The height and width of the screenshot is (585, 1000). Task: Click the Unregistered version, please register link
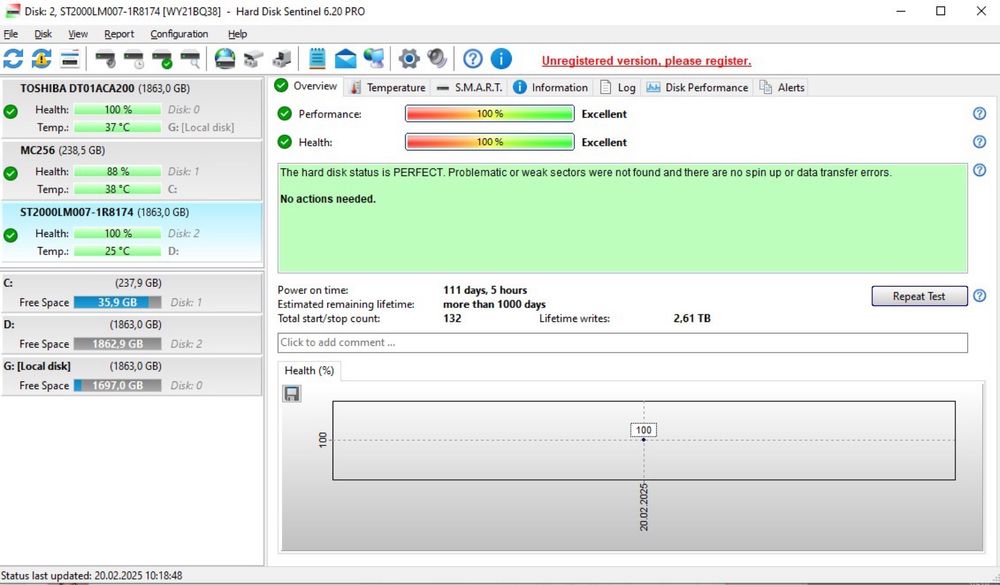tap(646, 61)
